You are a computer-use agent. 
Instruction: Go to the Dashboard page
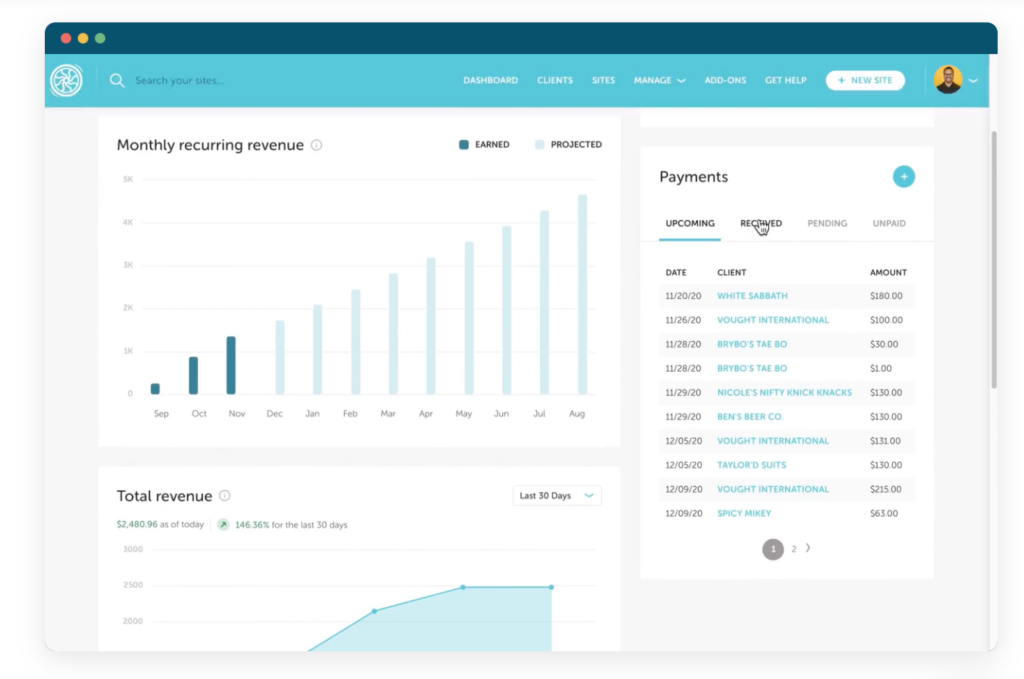[490, 80]
